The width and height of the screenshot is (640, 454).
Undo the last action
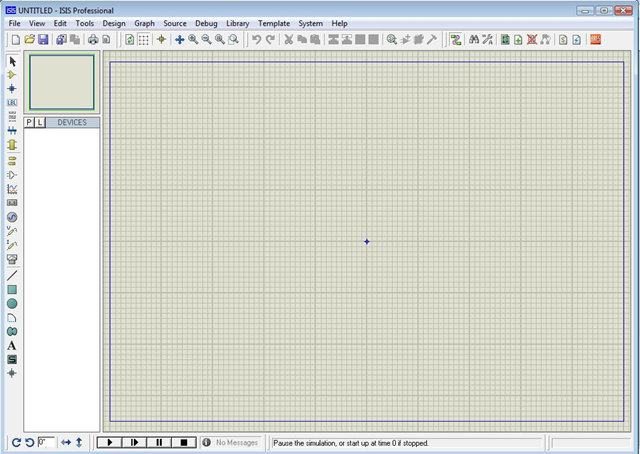tap(256, 40)
